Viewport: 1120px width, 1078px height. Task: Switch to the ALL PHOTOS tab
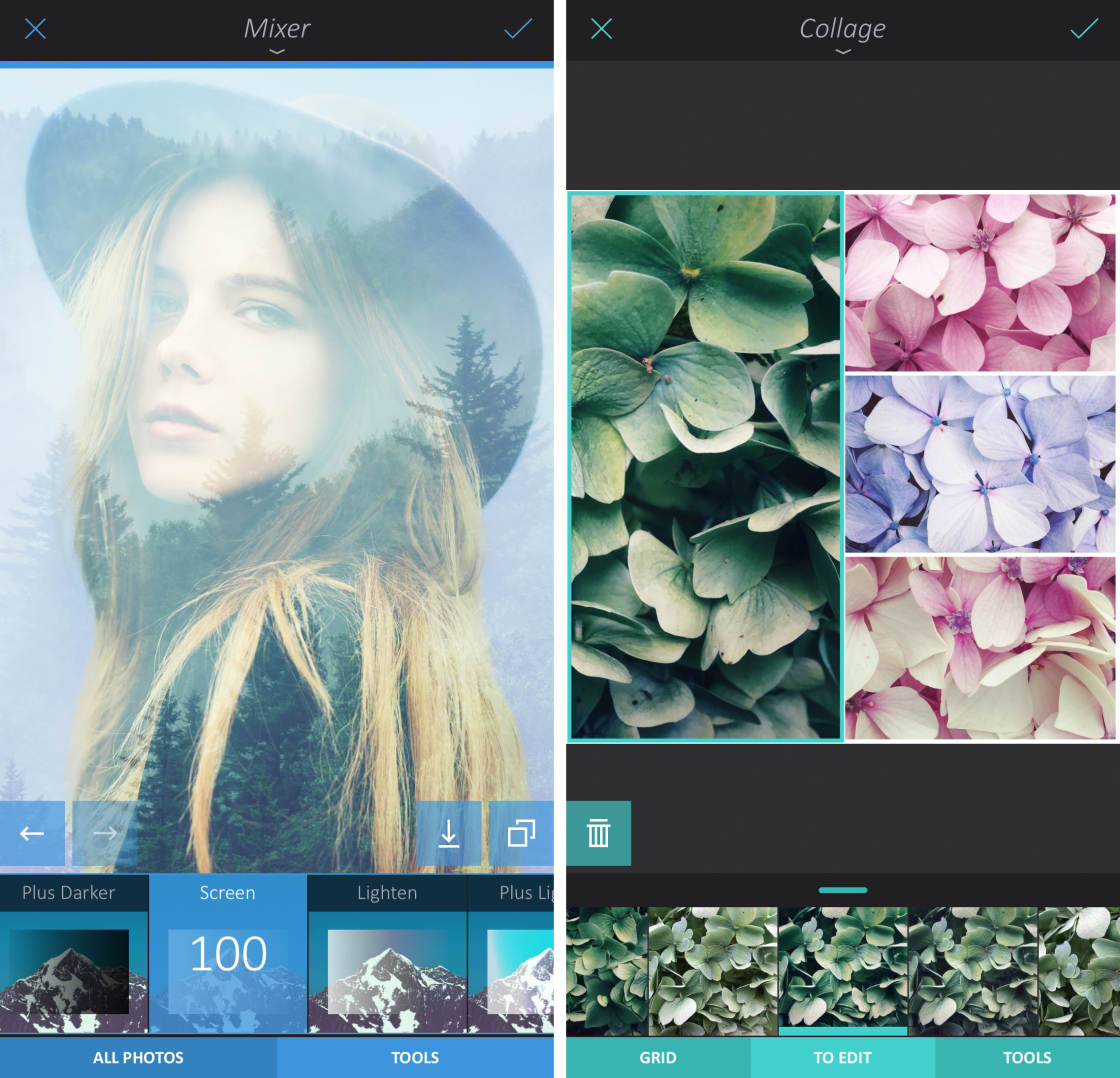click(139, 1057)
